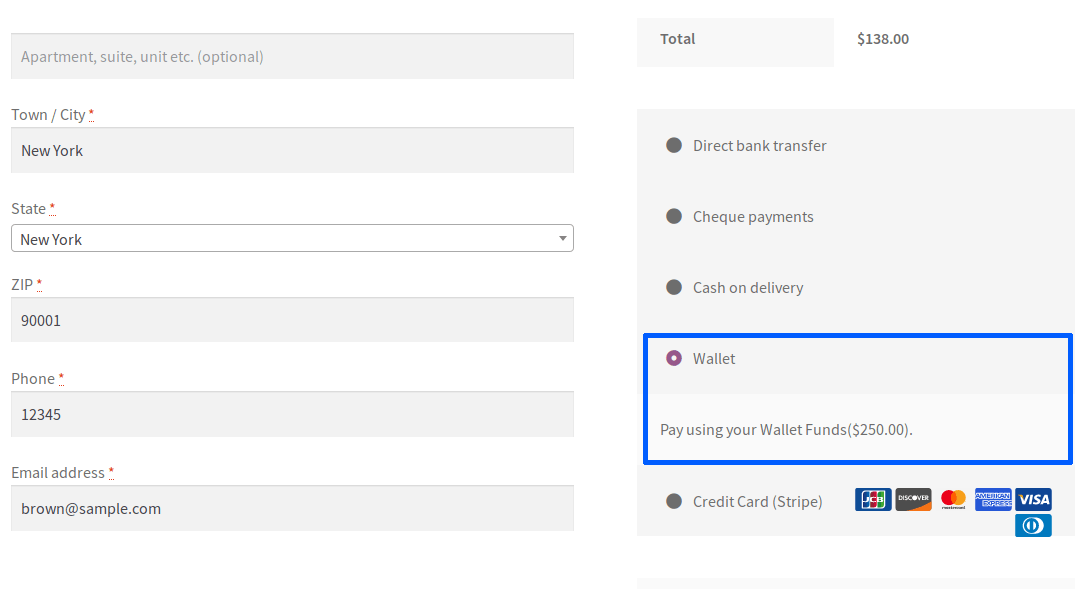Click the Mastercard icon
Image resolution: width=1080 pixels, height=608 pixels.
coord(953,499)
